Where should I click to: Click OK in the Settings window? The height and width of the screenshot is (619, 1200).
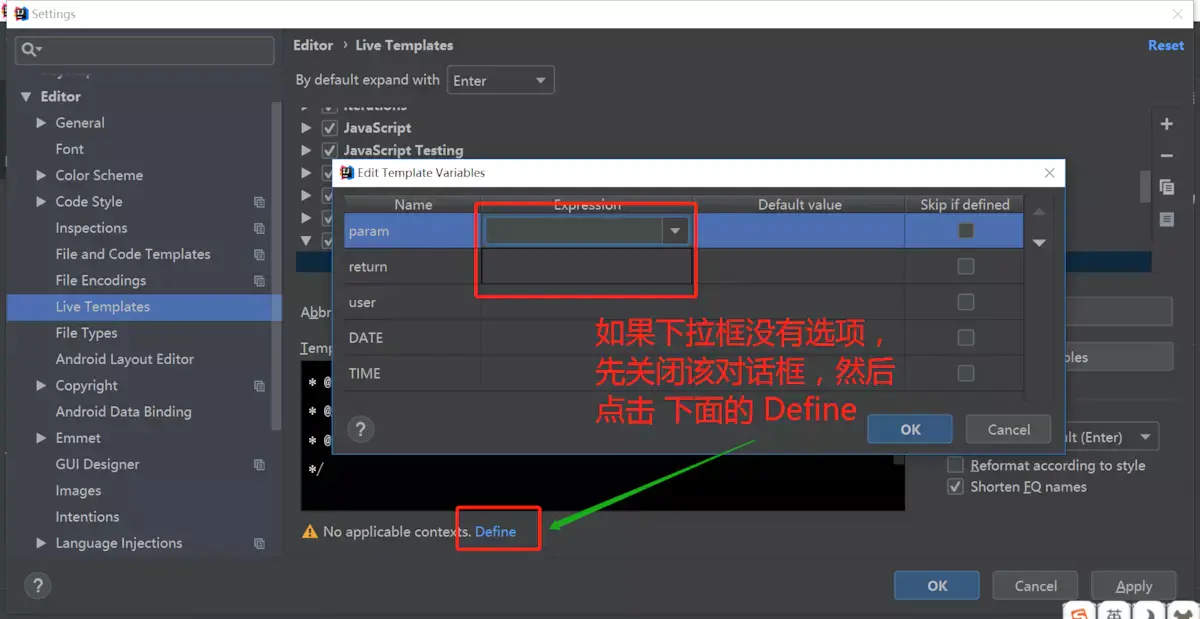937,586
